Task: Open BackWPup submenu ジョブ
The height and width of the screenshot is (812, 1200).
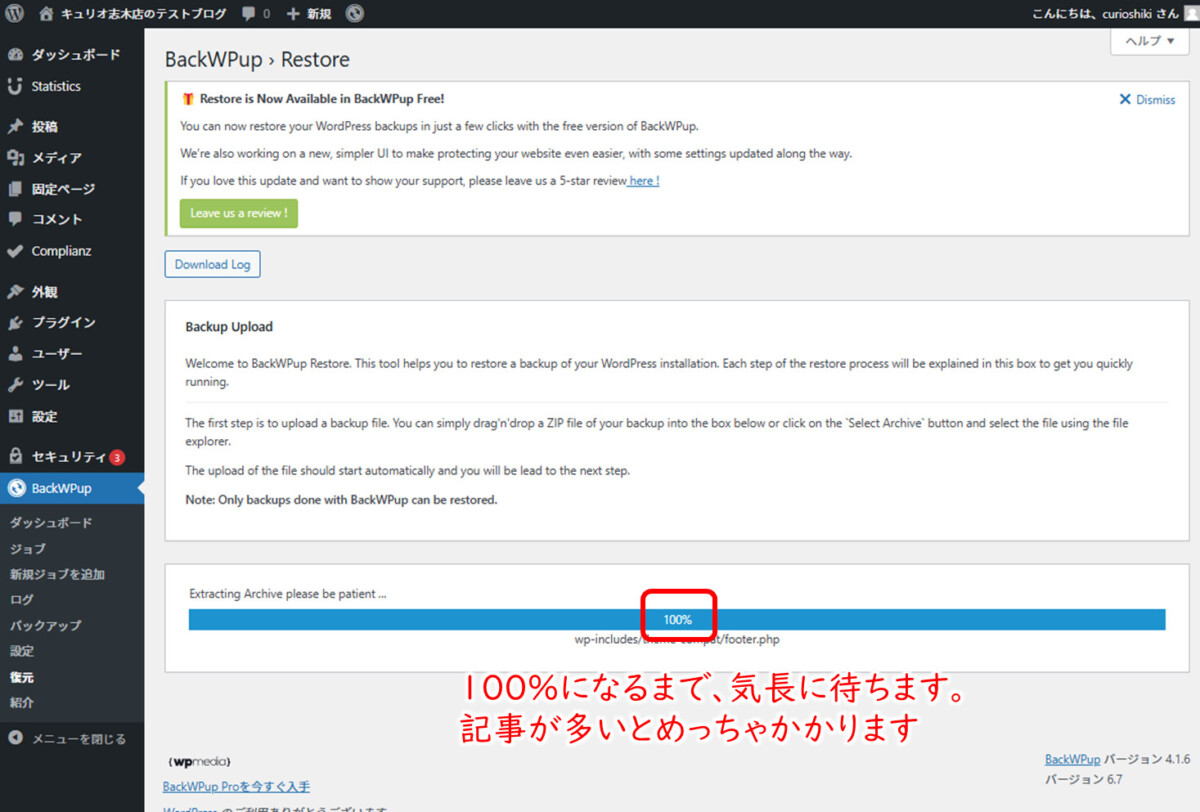Action: tap(28, 549)
